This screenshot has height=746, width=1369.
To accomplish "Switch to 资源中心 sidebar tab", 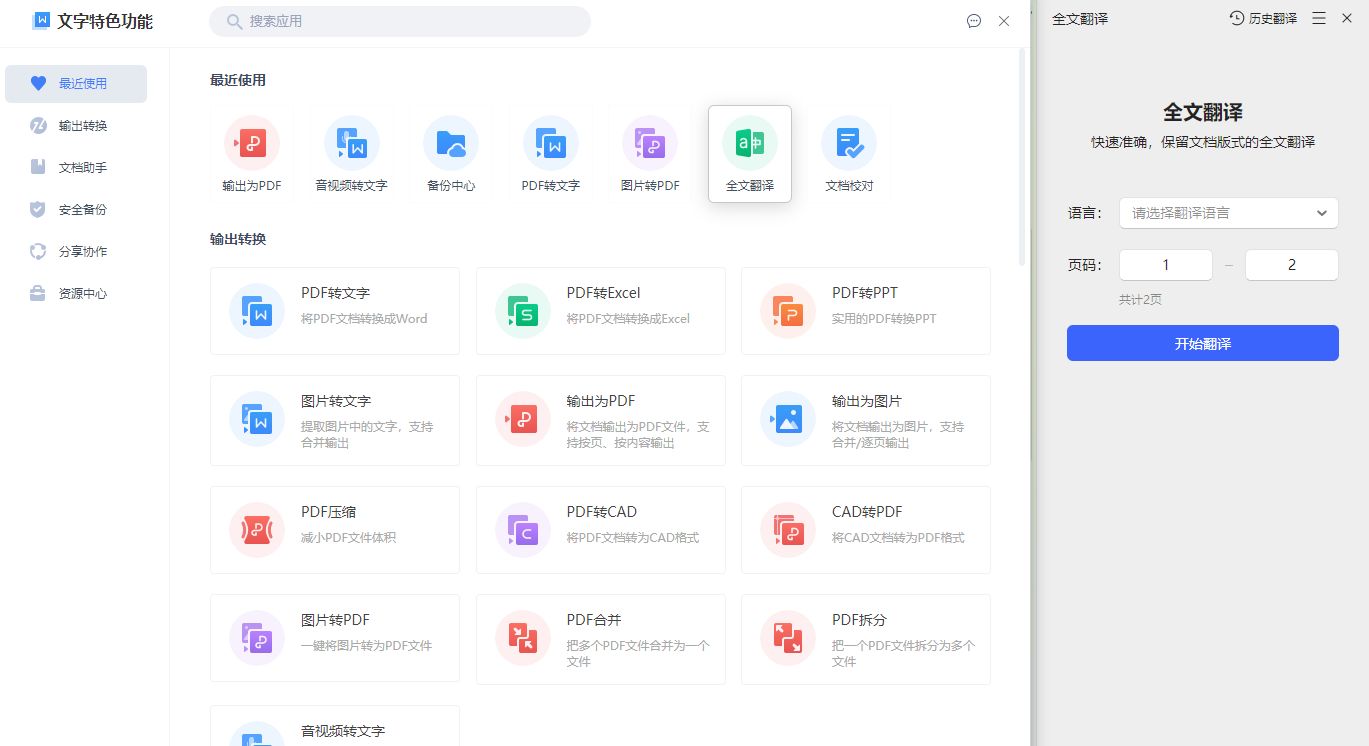I will (x=76, y=294).
